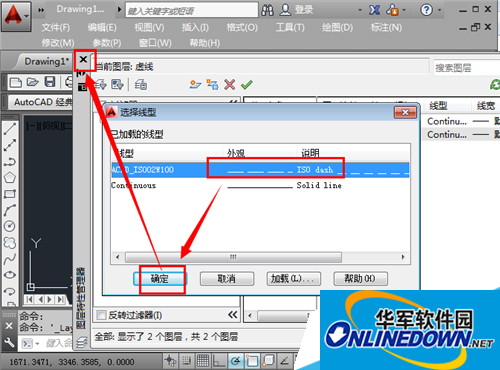Click 加载(L)... button to load linetypes
500x370 pixels.
[293, 279]
